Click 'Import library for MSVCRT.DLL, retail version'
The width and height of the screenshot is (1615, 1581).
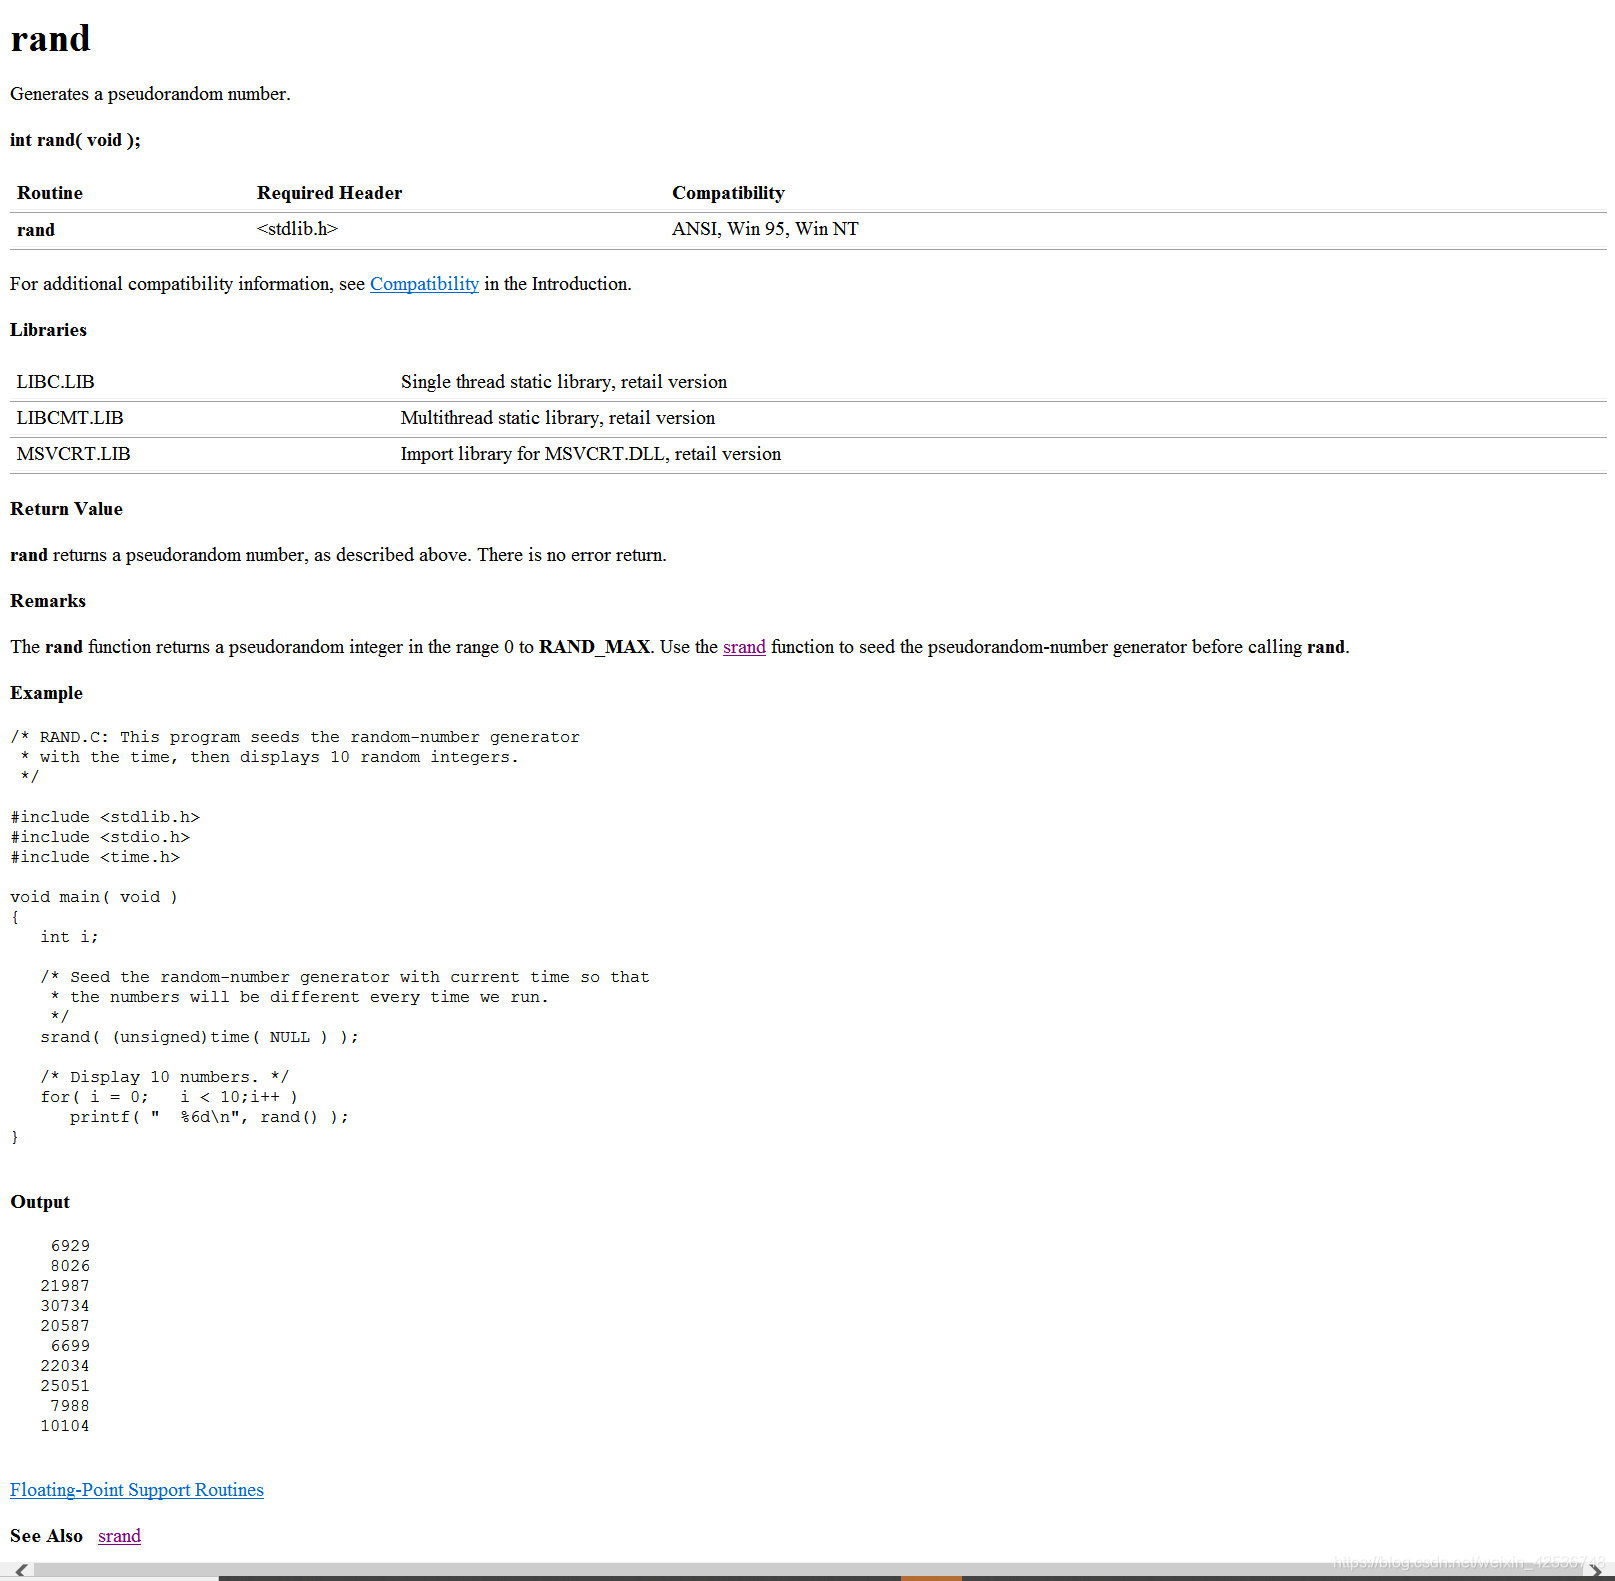pyautogui.click(x=591, y=454)
